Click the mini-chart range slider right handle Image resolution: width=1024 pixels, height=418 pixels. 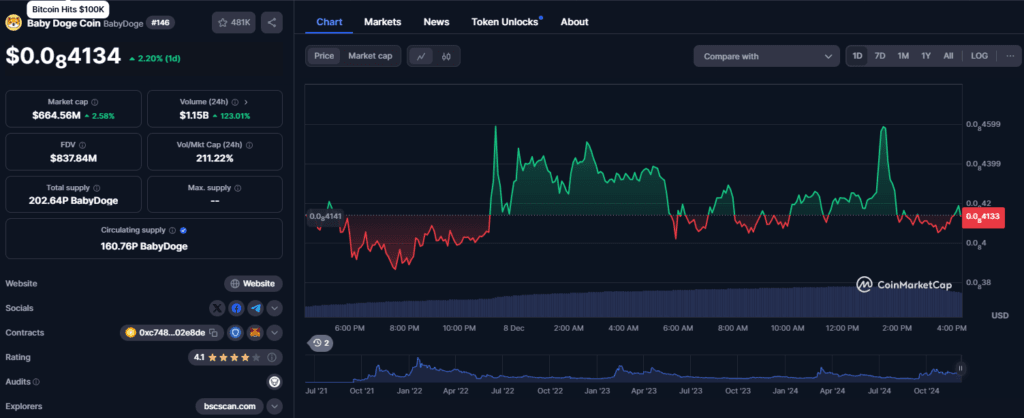(960, 369)
